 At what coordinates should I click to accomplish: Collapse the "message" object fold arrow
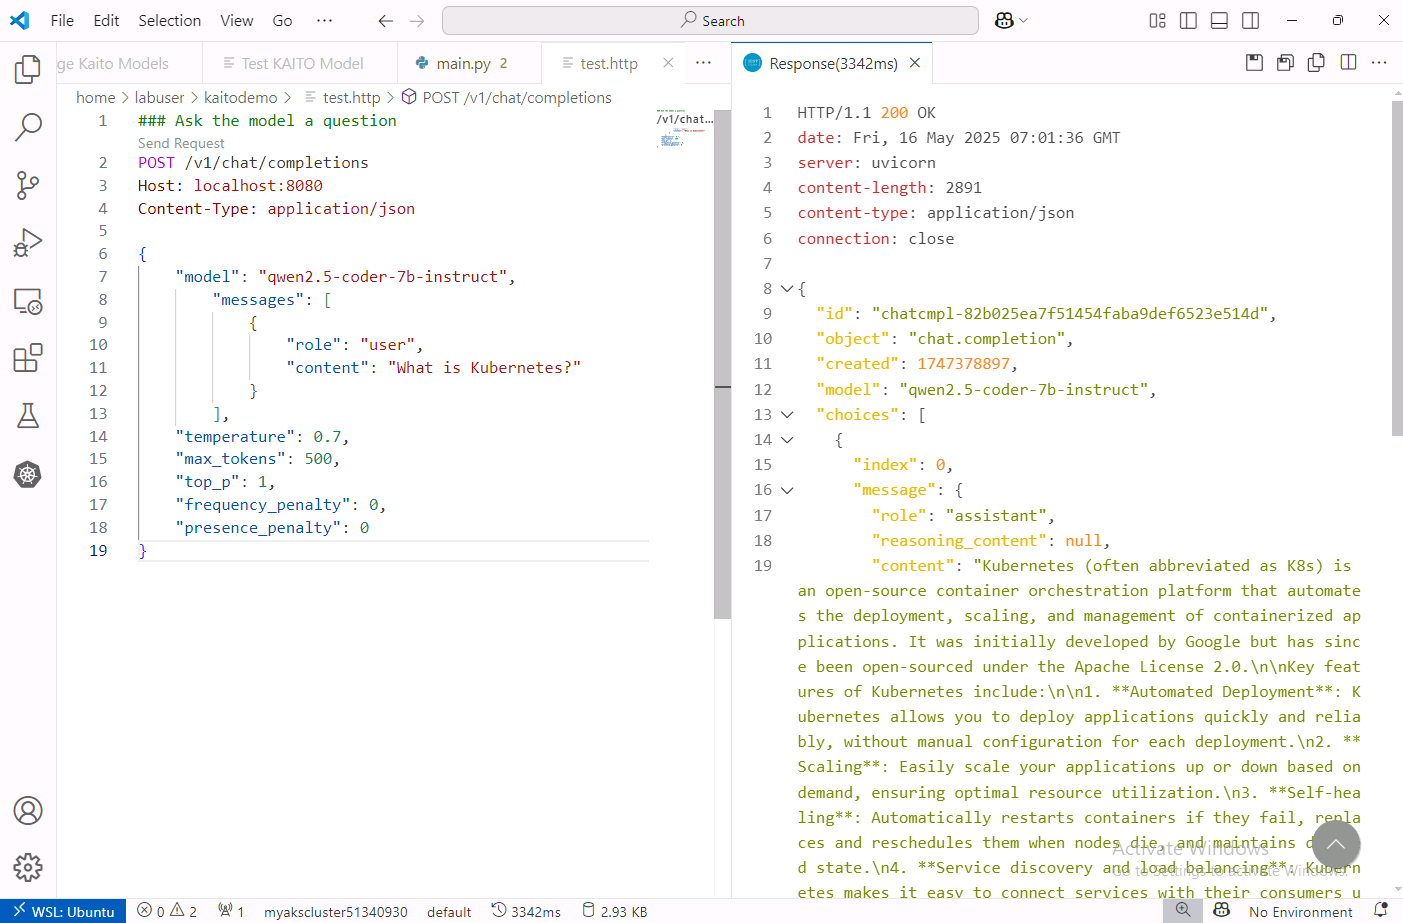pos(787,490)
